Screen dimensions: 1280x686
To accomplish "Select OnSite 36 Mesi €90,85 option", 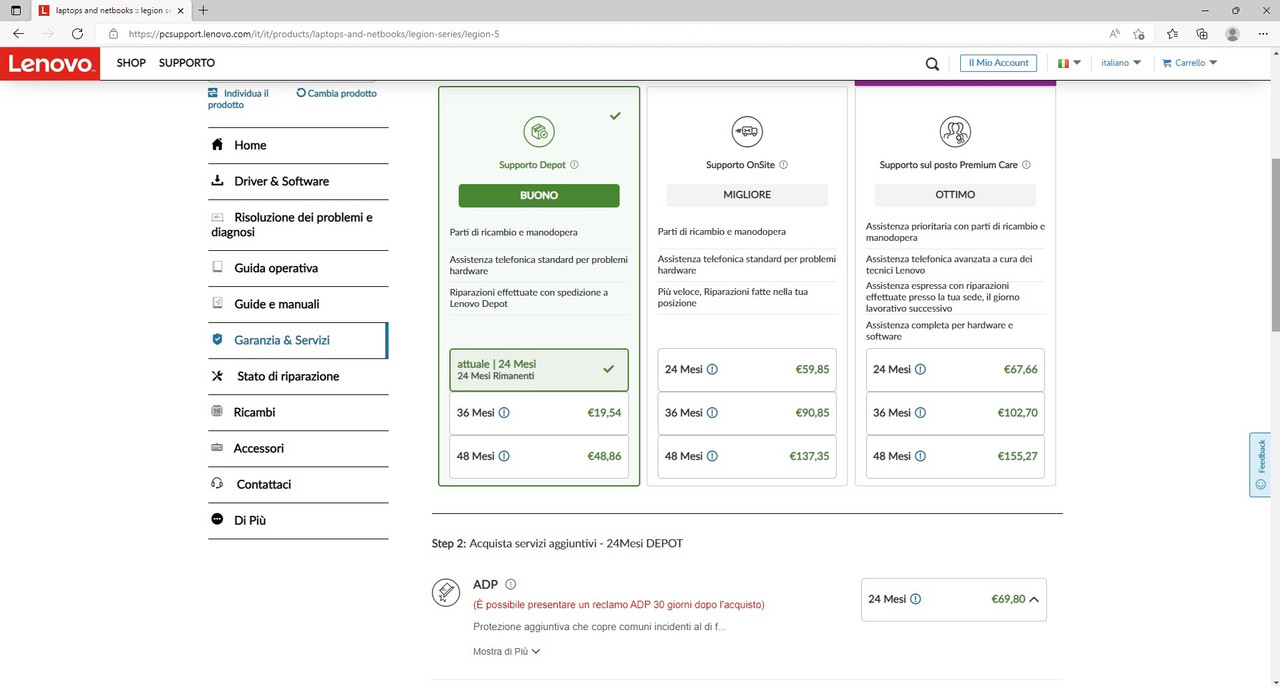I will point(747,413).
